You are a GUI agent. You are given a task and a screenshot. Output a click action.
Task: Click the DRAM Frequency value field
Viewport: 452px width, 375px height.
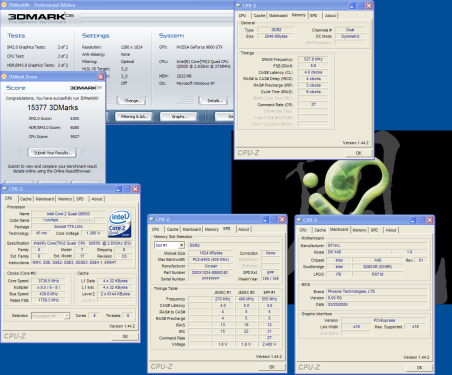click(x=313, y=59)
